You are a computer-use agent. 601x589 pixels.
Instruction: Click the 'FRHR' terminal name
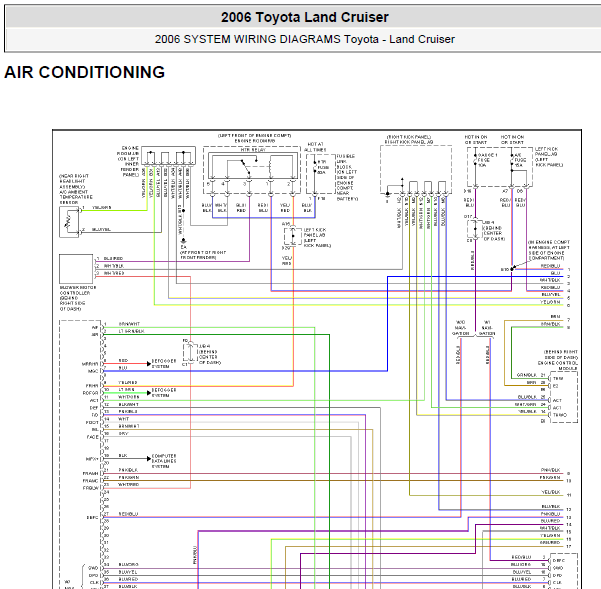(x=92, y=386)
